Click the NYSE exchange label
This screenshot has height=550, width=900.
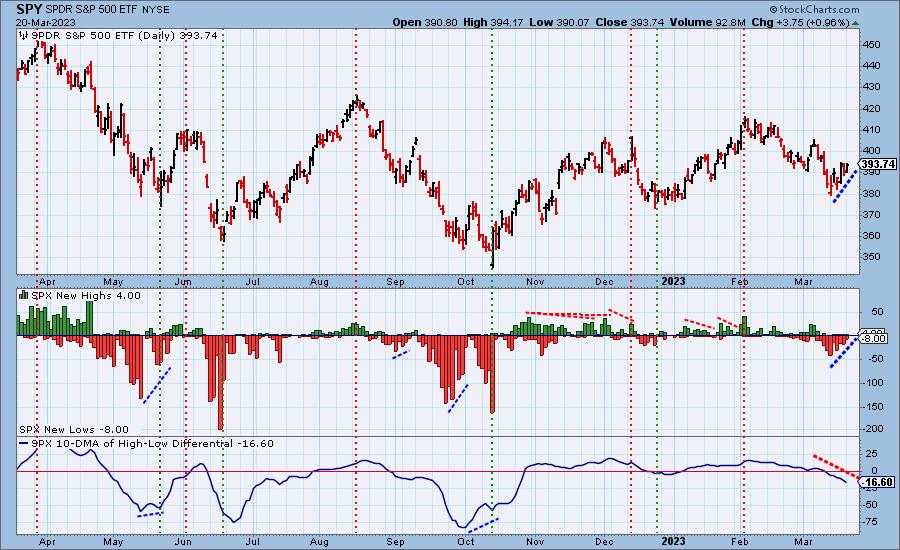point(155,10)
